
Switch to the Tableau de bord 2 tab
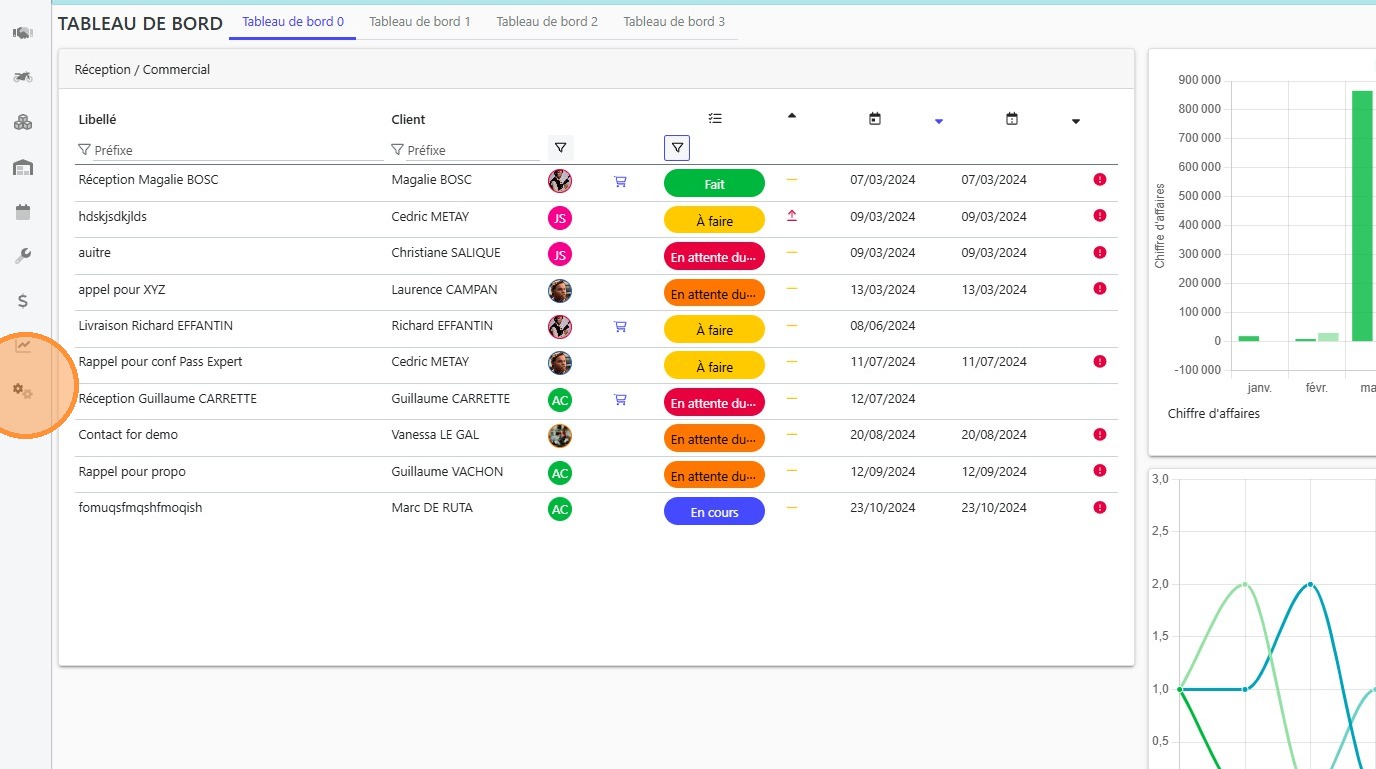[x=547, y=21]
